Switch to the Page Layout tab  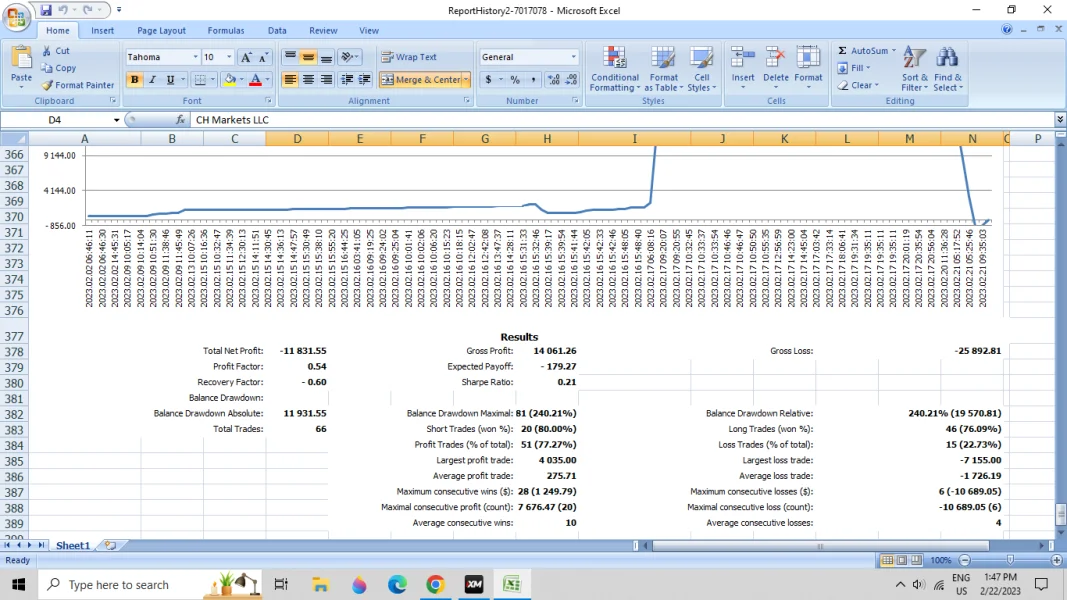coord(161,31)
